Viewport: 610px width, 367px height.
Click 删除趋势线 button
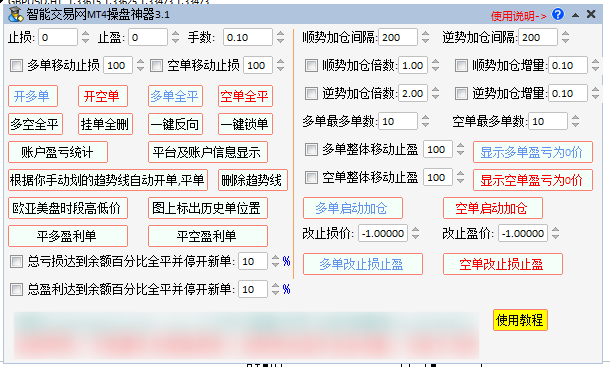[x=253, y=180]
